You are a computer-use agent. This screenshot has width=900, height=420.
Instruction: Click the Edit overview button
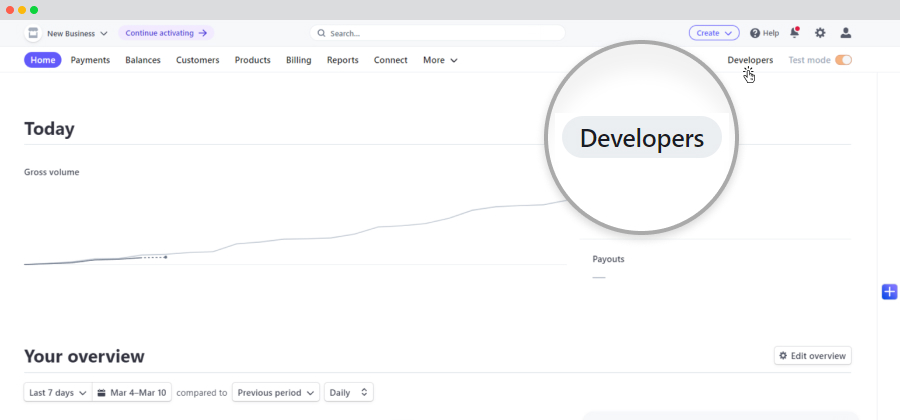coord(813,356)
